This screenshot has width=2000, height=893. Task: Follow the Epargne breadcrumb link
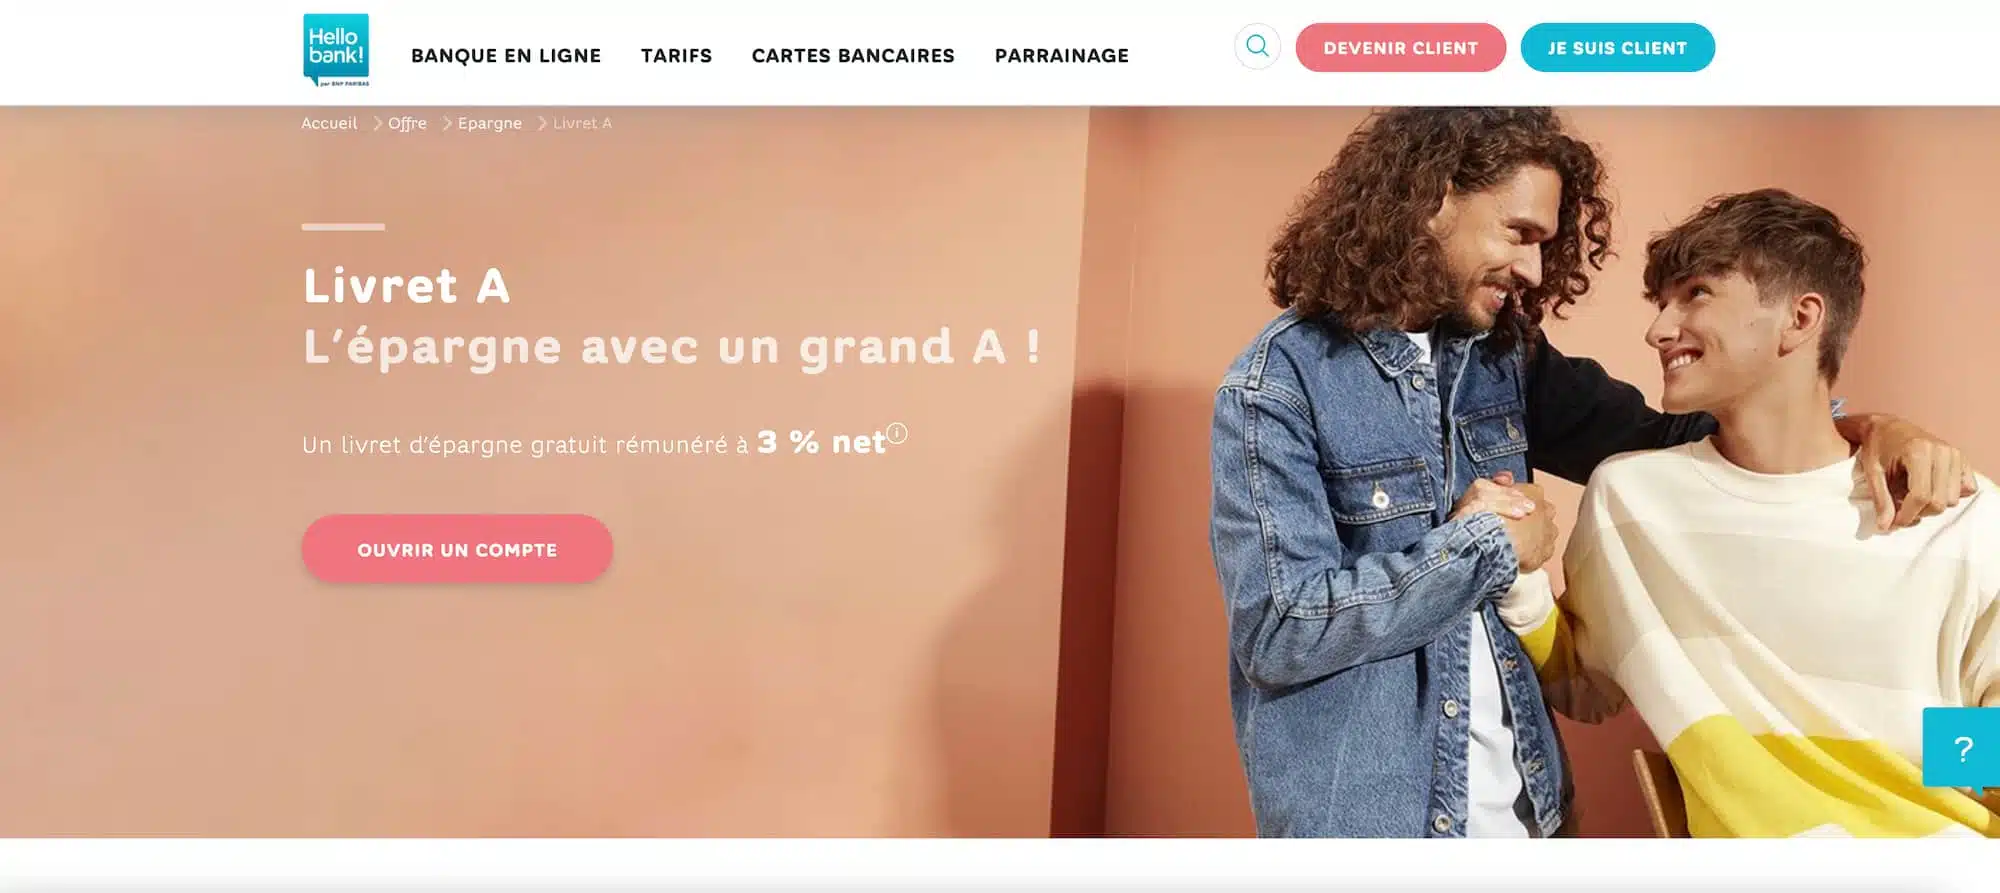click(x=490, y=123)
